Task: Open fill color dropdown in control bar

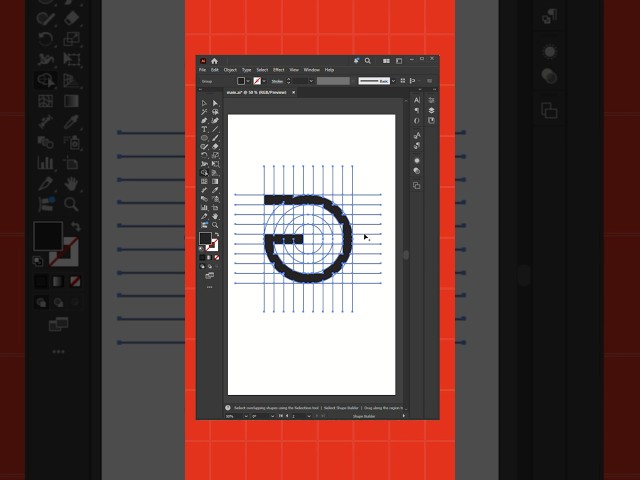Action: (248, 81)
